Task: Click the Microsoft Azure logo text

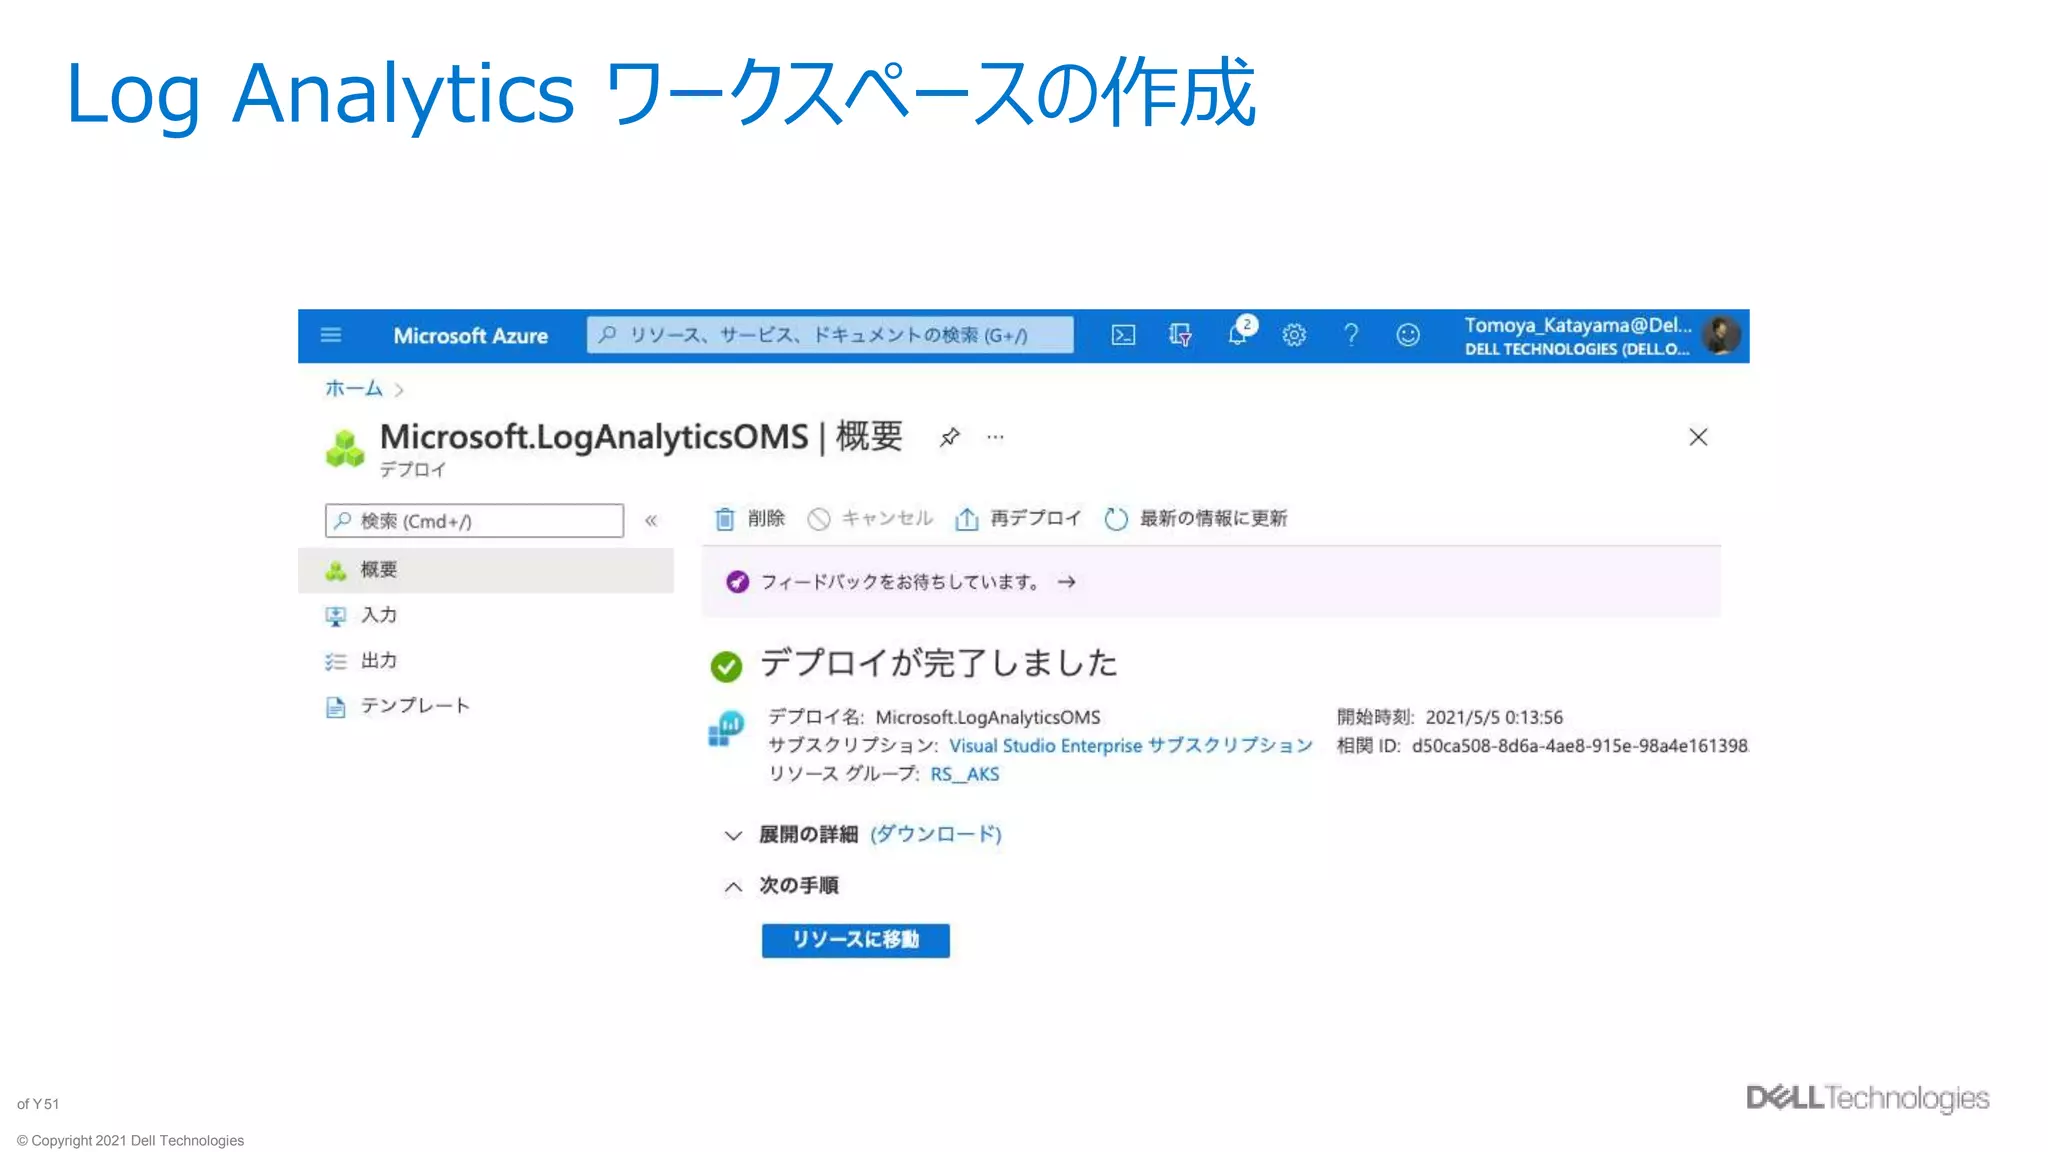Action: pos(470,336)
